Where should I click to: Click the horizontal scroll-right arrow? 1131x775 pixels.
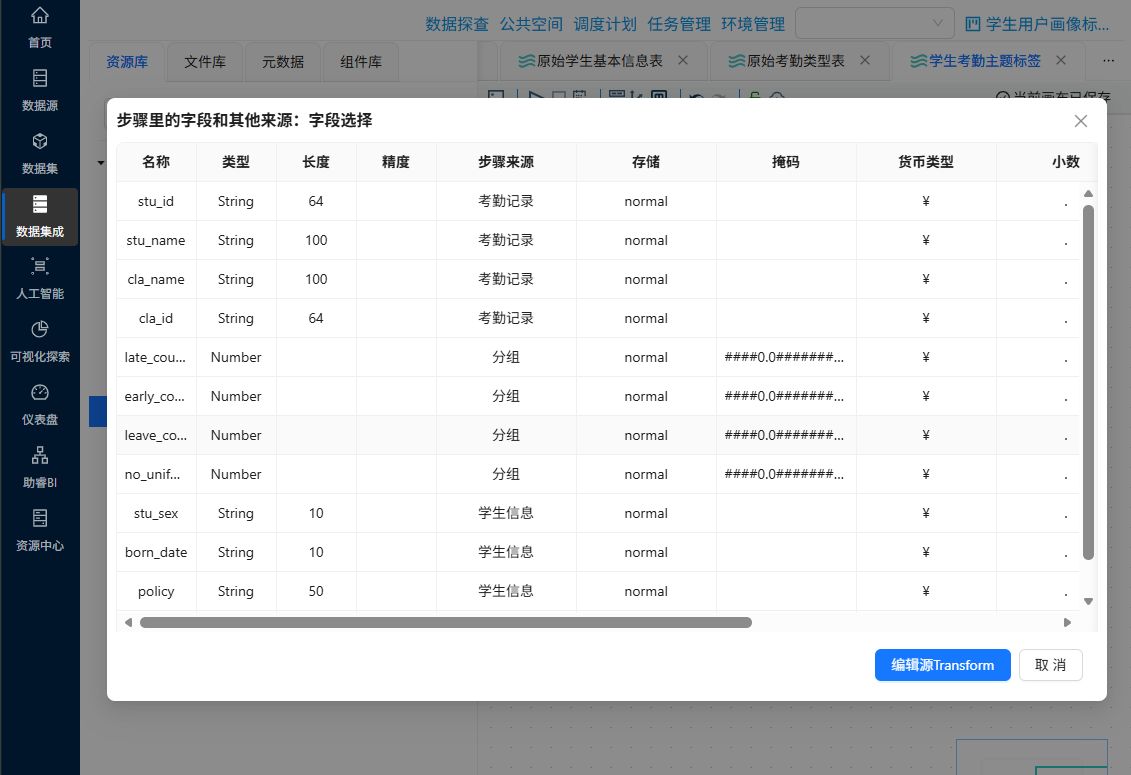tap(1068, 622)
